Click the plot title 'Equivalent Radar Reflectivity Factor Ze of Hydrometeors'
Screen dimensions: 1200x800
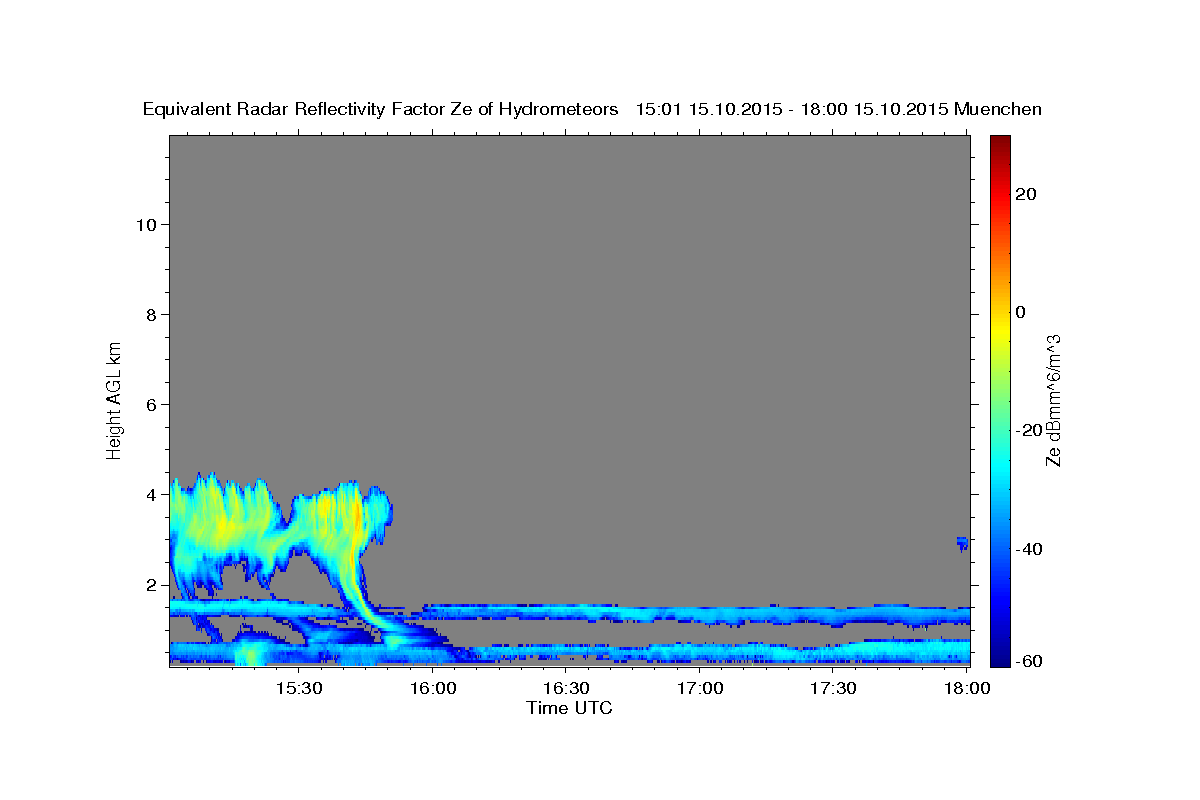(x=380, y=110)
